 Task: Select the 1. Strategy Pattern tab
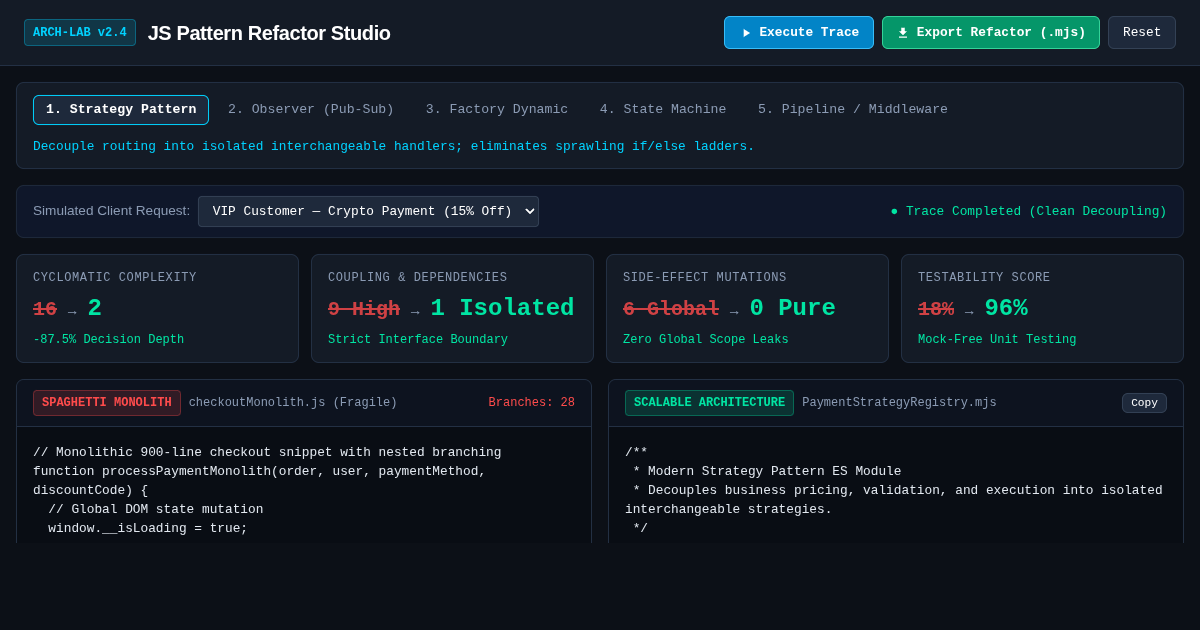click(x=121, y=110)
